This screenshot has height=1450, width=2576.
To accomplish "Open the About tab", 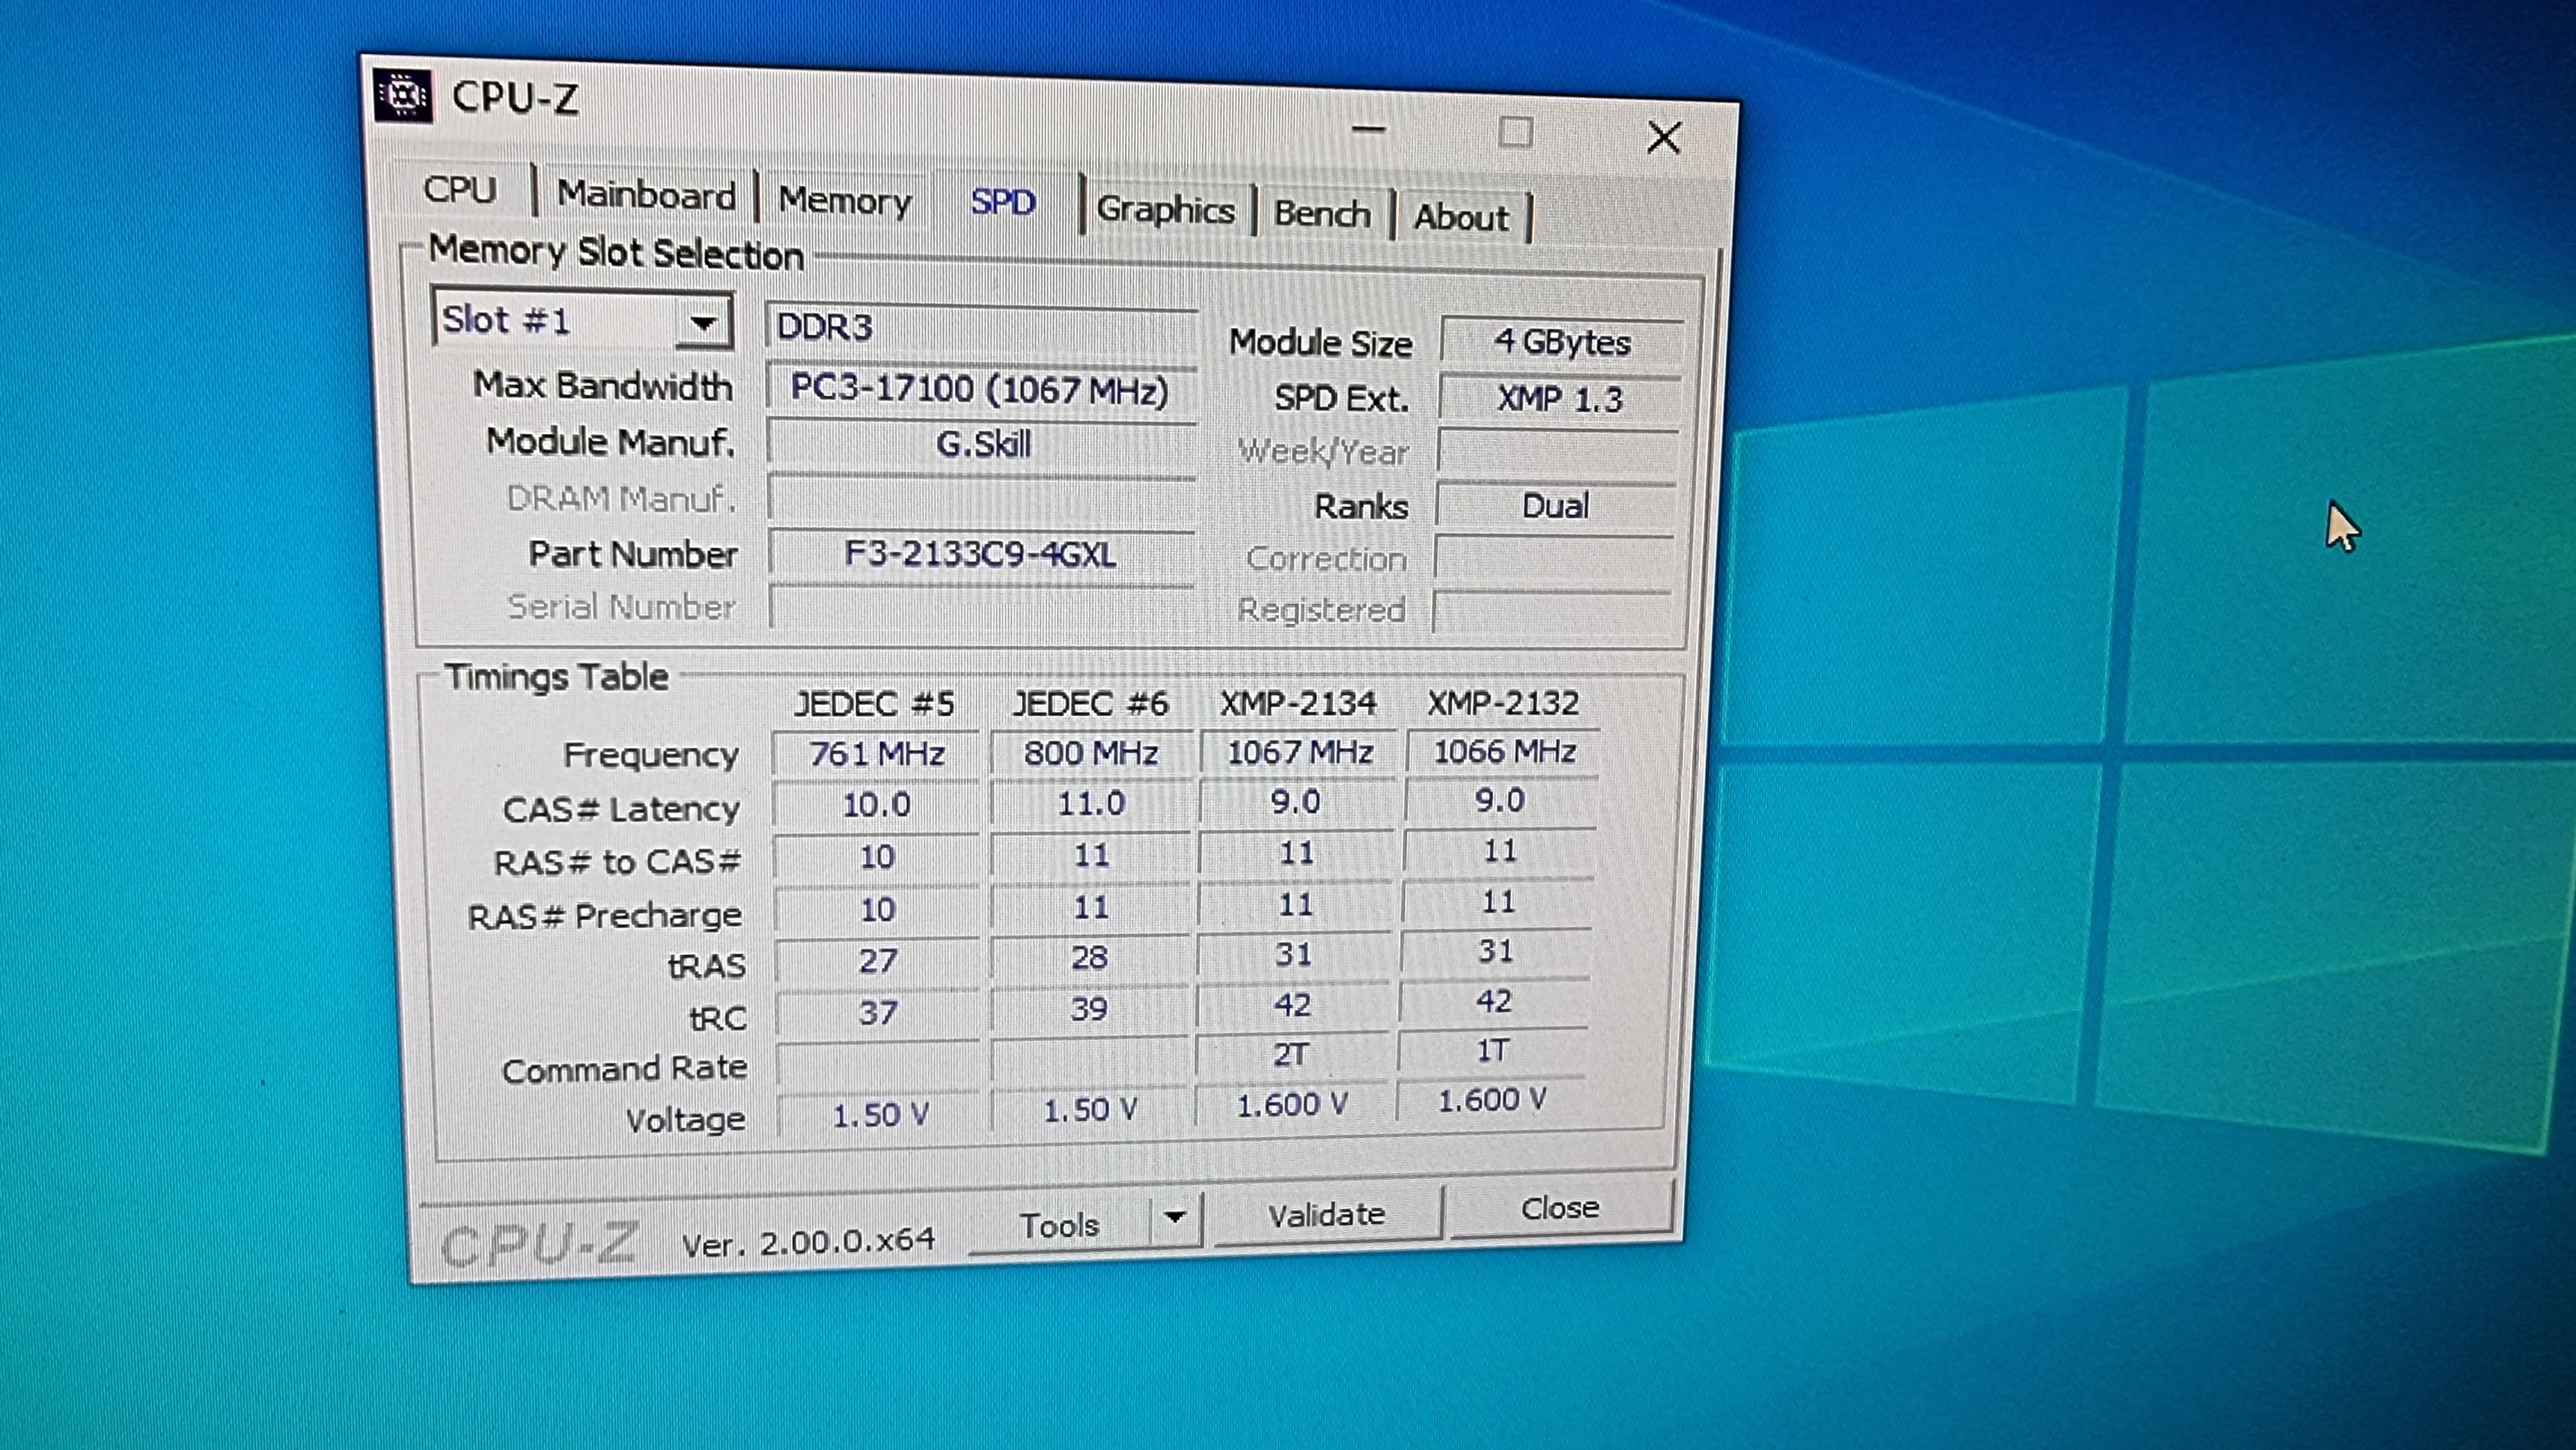I will (1461, 218).
